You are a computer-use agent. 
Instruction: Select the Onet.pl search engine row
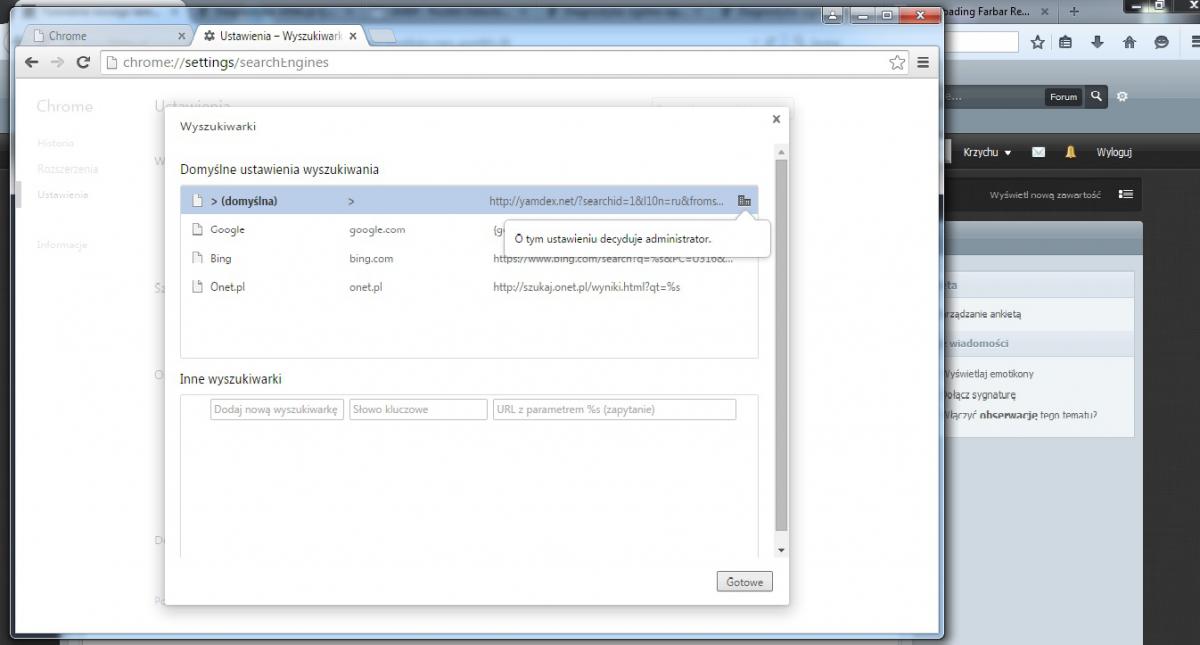coord(469,287)
